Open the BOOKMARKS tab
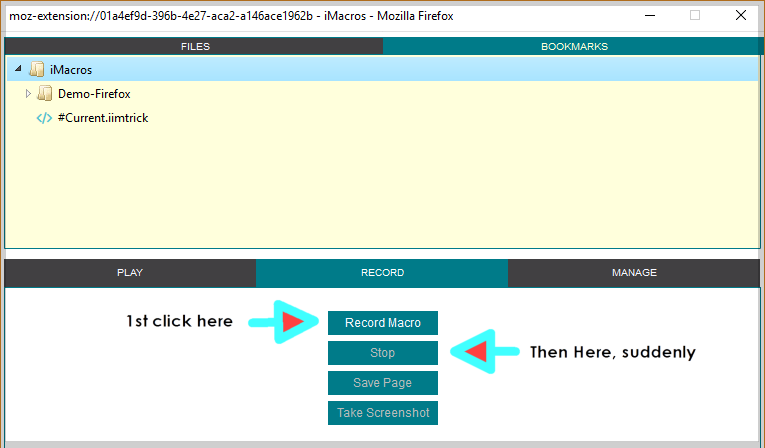765x448 pixels. pos(574,46)
